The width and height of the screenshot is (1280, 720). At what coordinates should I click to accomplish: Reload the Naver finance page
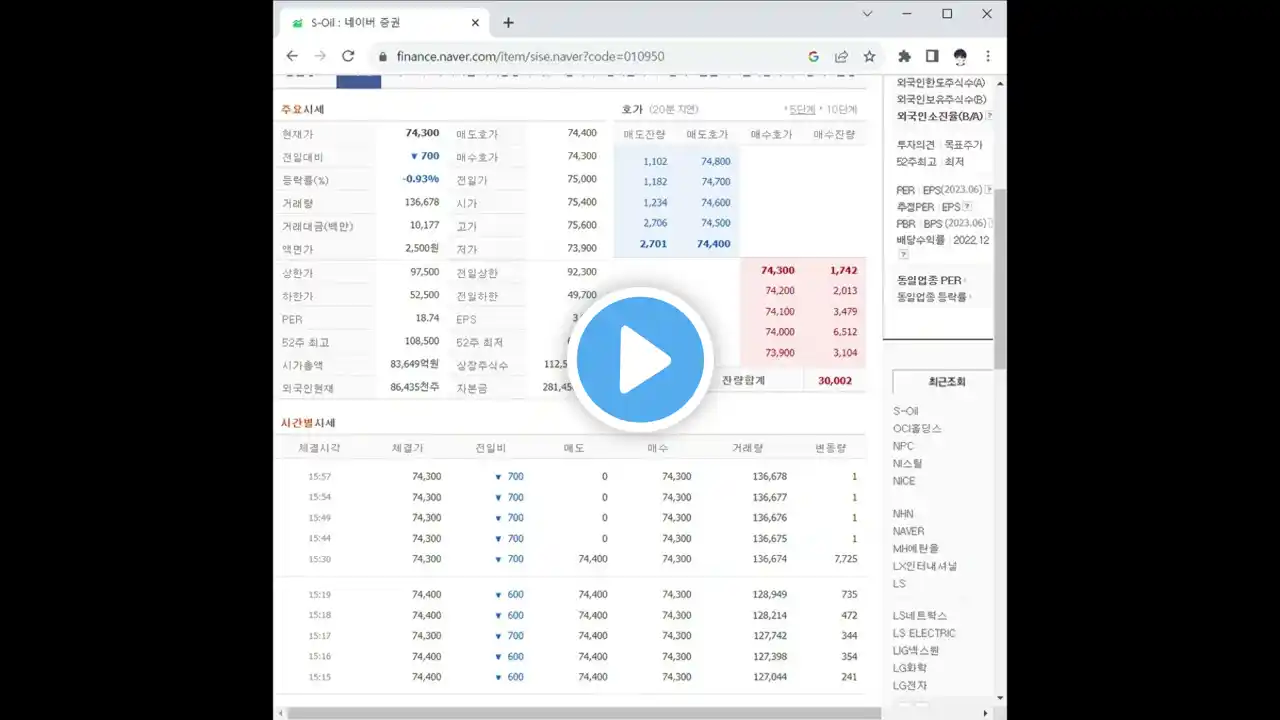348,56
